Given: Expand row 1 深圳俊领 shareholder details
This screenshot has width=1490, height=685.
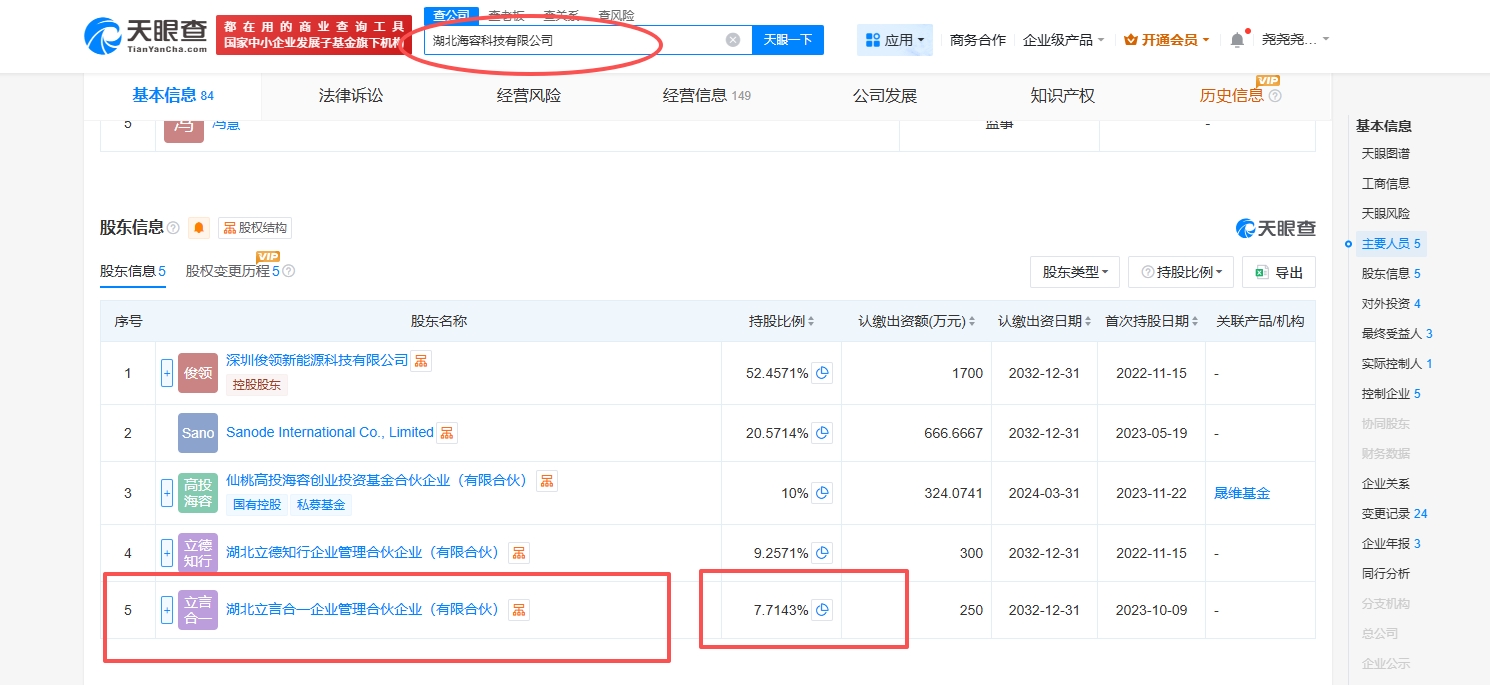Looking at the screenshot, I should [167, 373].
